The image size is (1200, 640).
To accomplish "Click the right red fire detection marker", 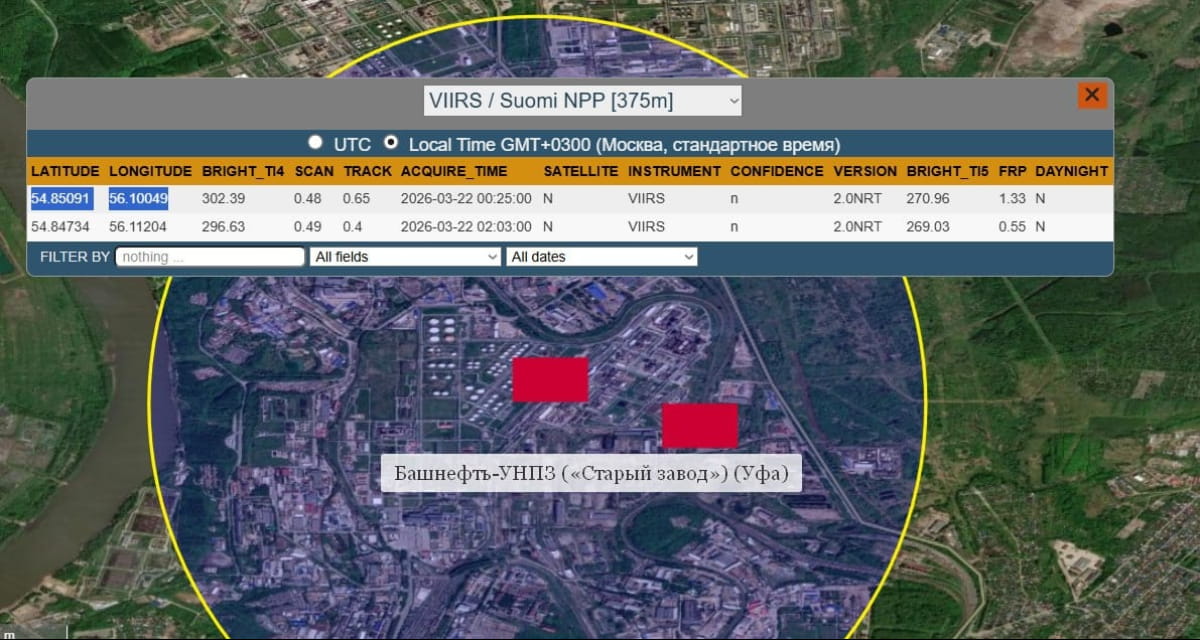I will pyautogui.click(x=700, y=425).
